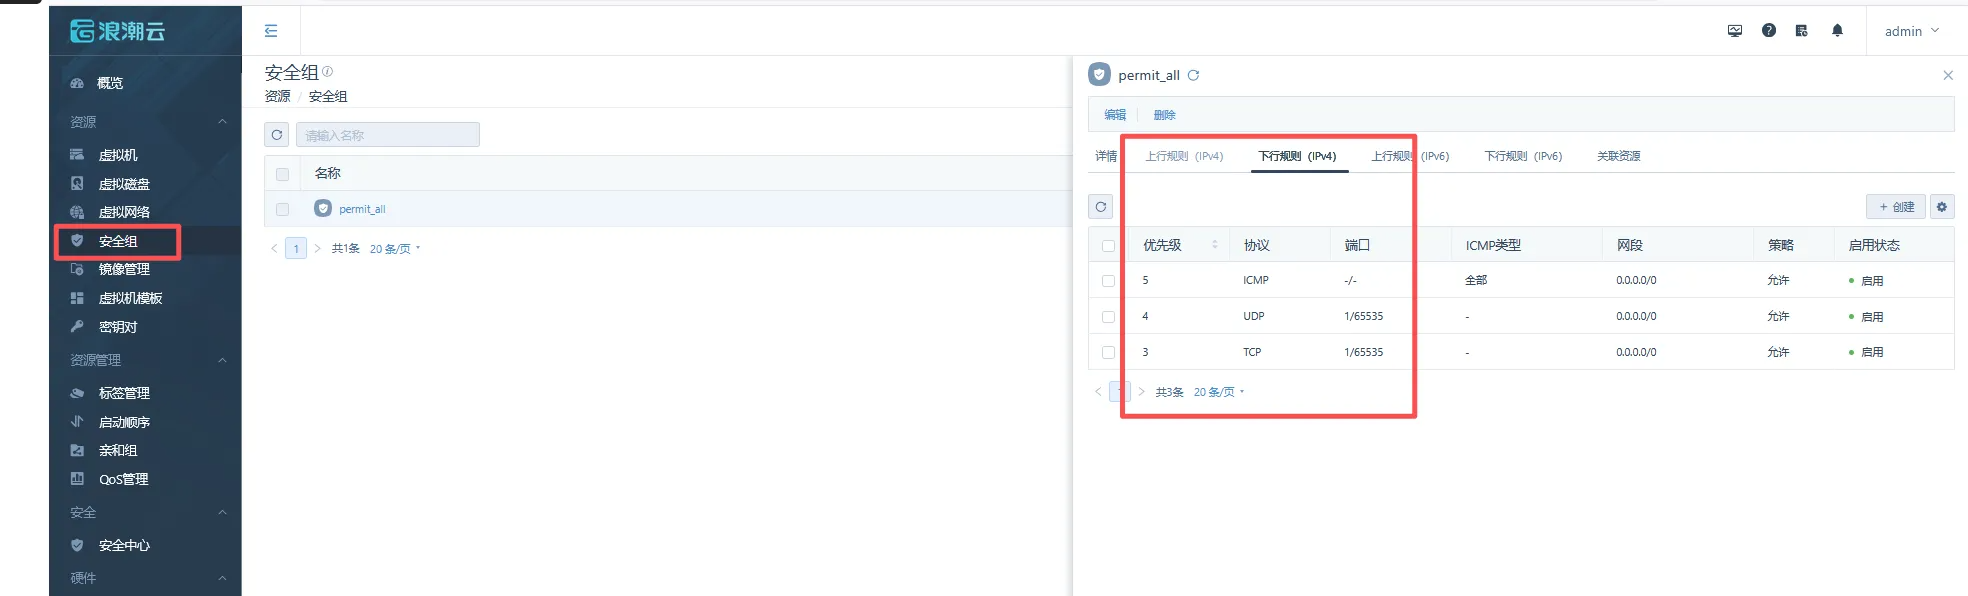The width and height of the screenshot is (1968, 596).
Task: Open rule table column settings gear
Action: pos(1942,207)
